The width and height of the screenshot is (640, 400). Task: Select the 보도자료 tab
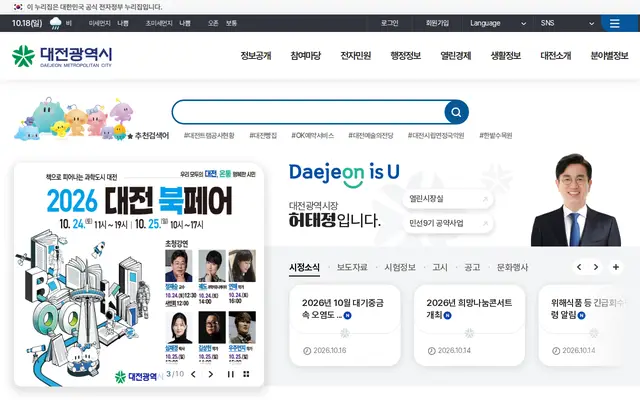pos(352,268)
